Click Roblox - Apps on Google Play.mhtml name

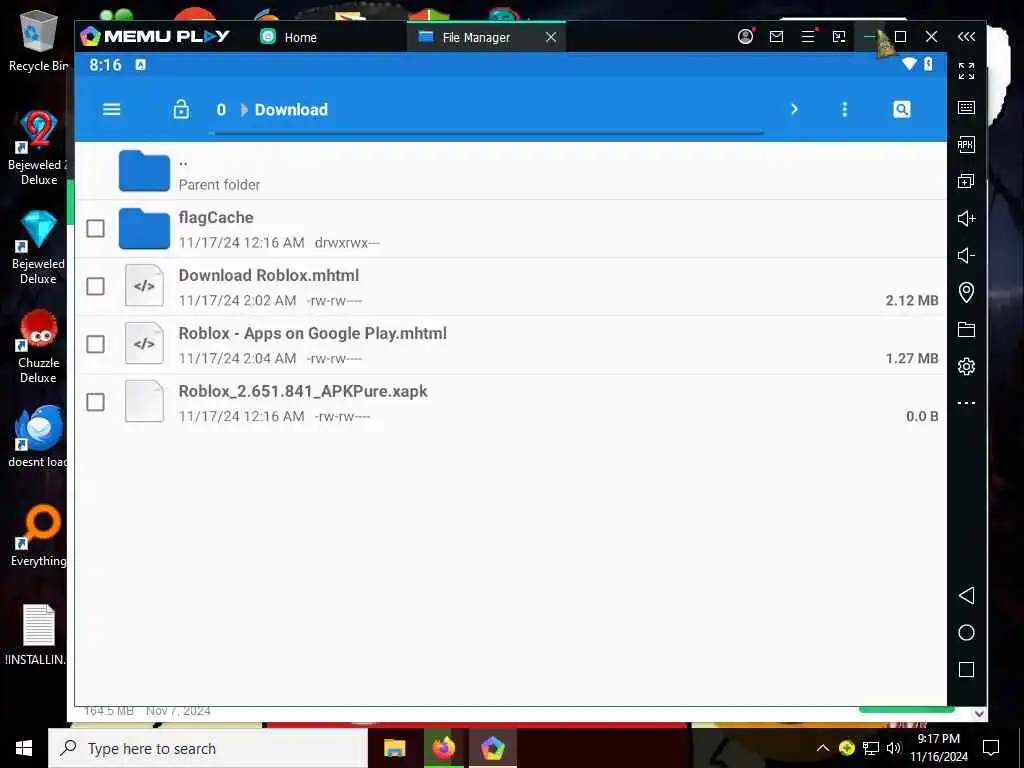click(x=313, y=334)
